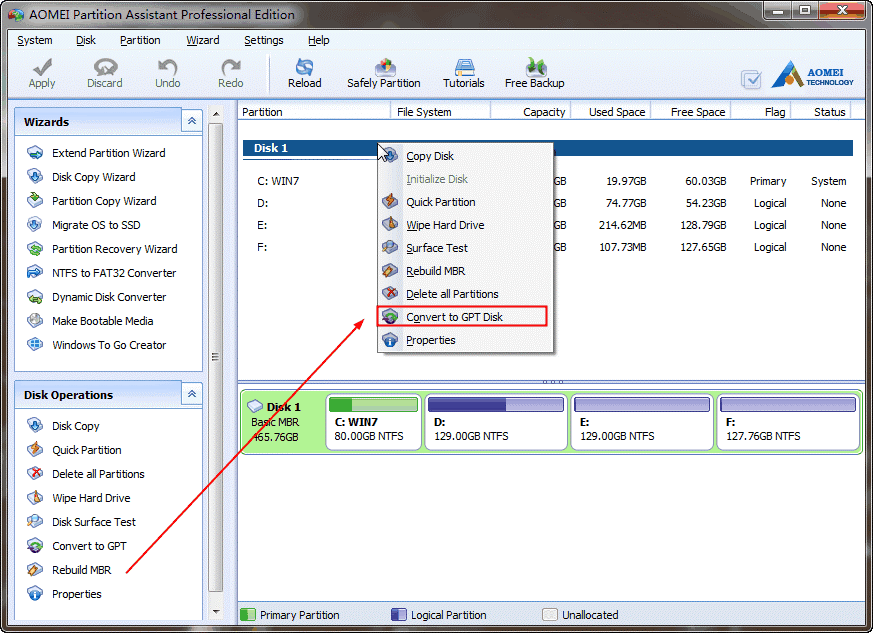Click the checkmark icon beside AOMEI logo
Image resolution: width=873 pixels, height=633 pixels.
pyautogui.click(x=751, y=80)
